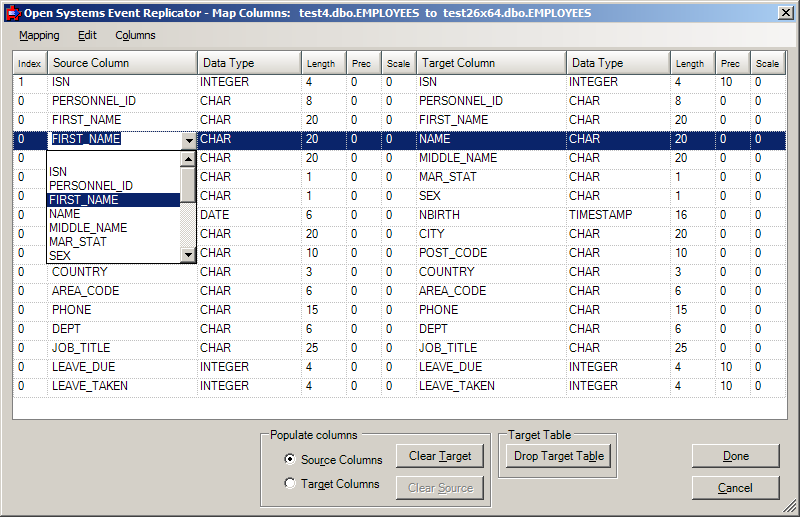Viewport: 800px width, 517px height.
Task: Choose the blank entry in dropdown list
Action: pyautogui.click(x=113, y=158)
